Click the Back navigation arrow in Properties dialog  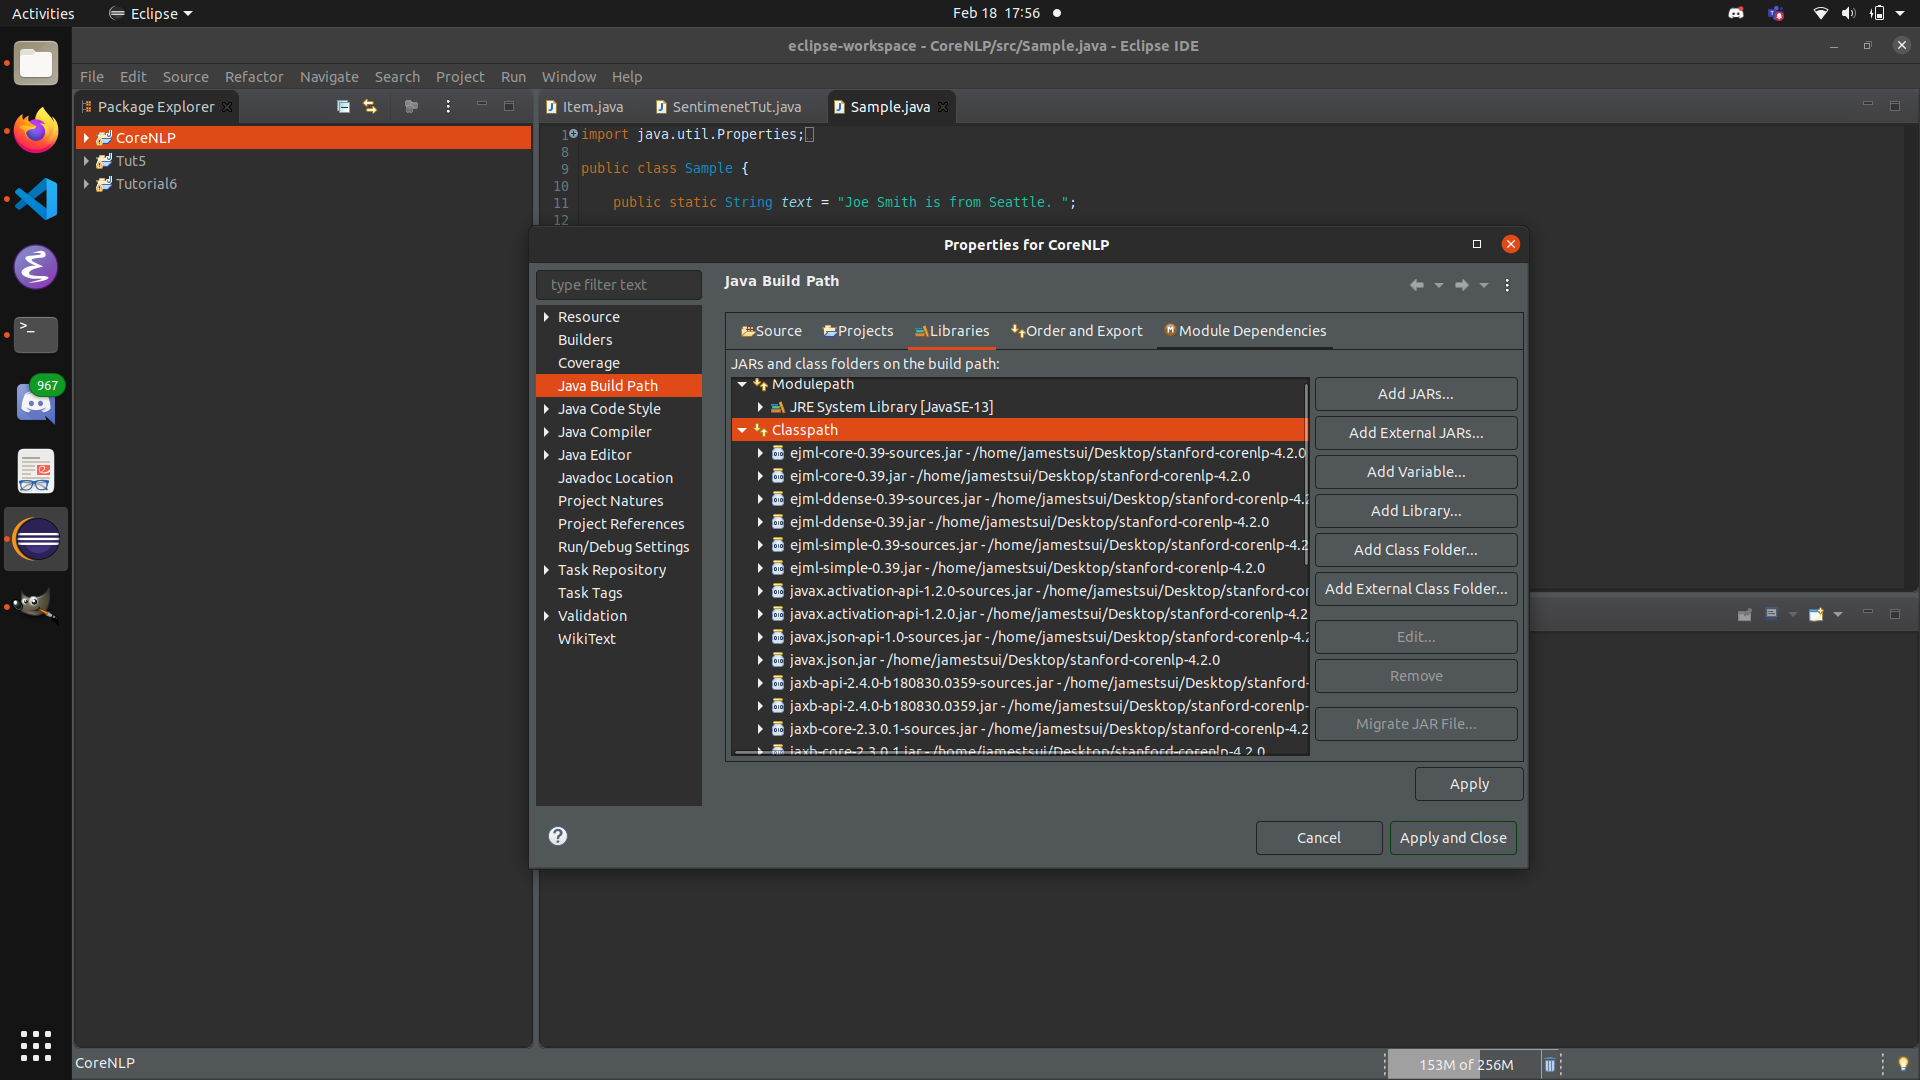[x=1417, y=285]
